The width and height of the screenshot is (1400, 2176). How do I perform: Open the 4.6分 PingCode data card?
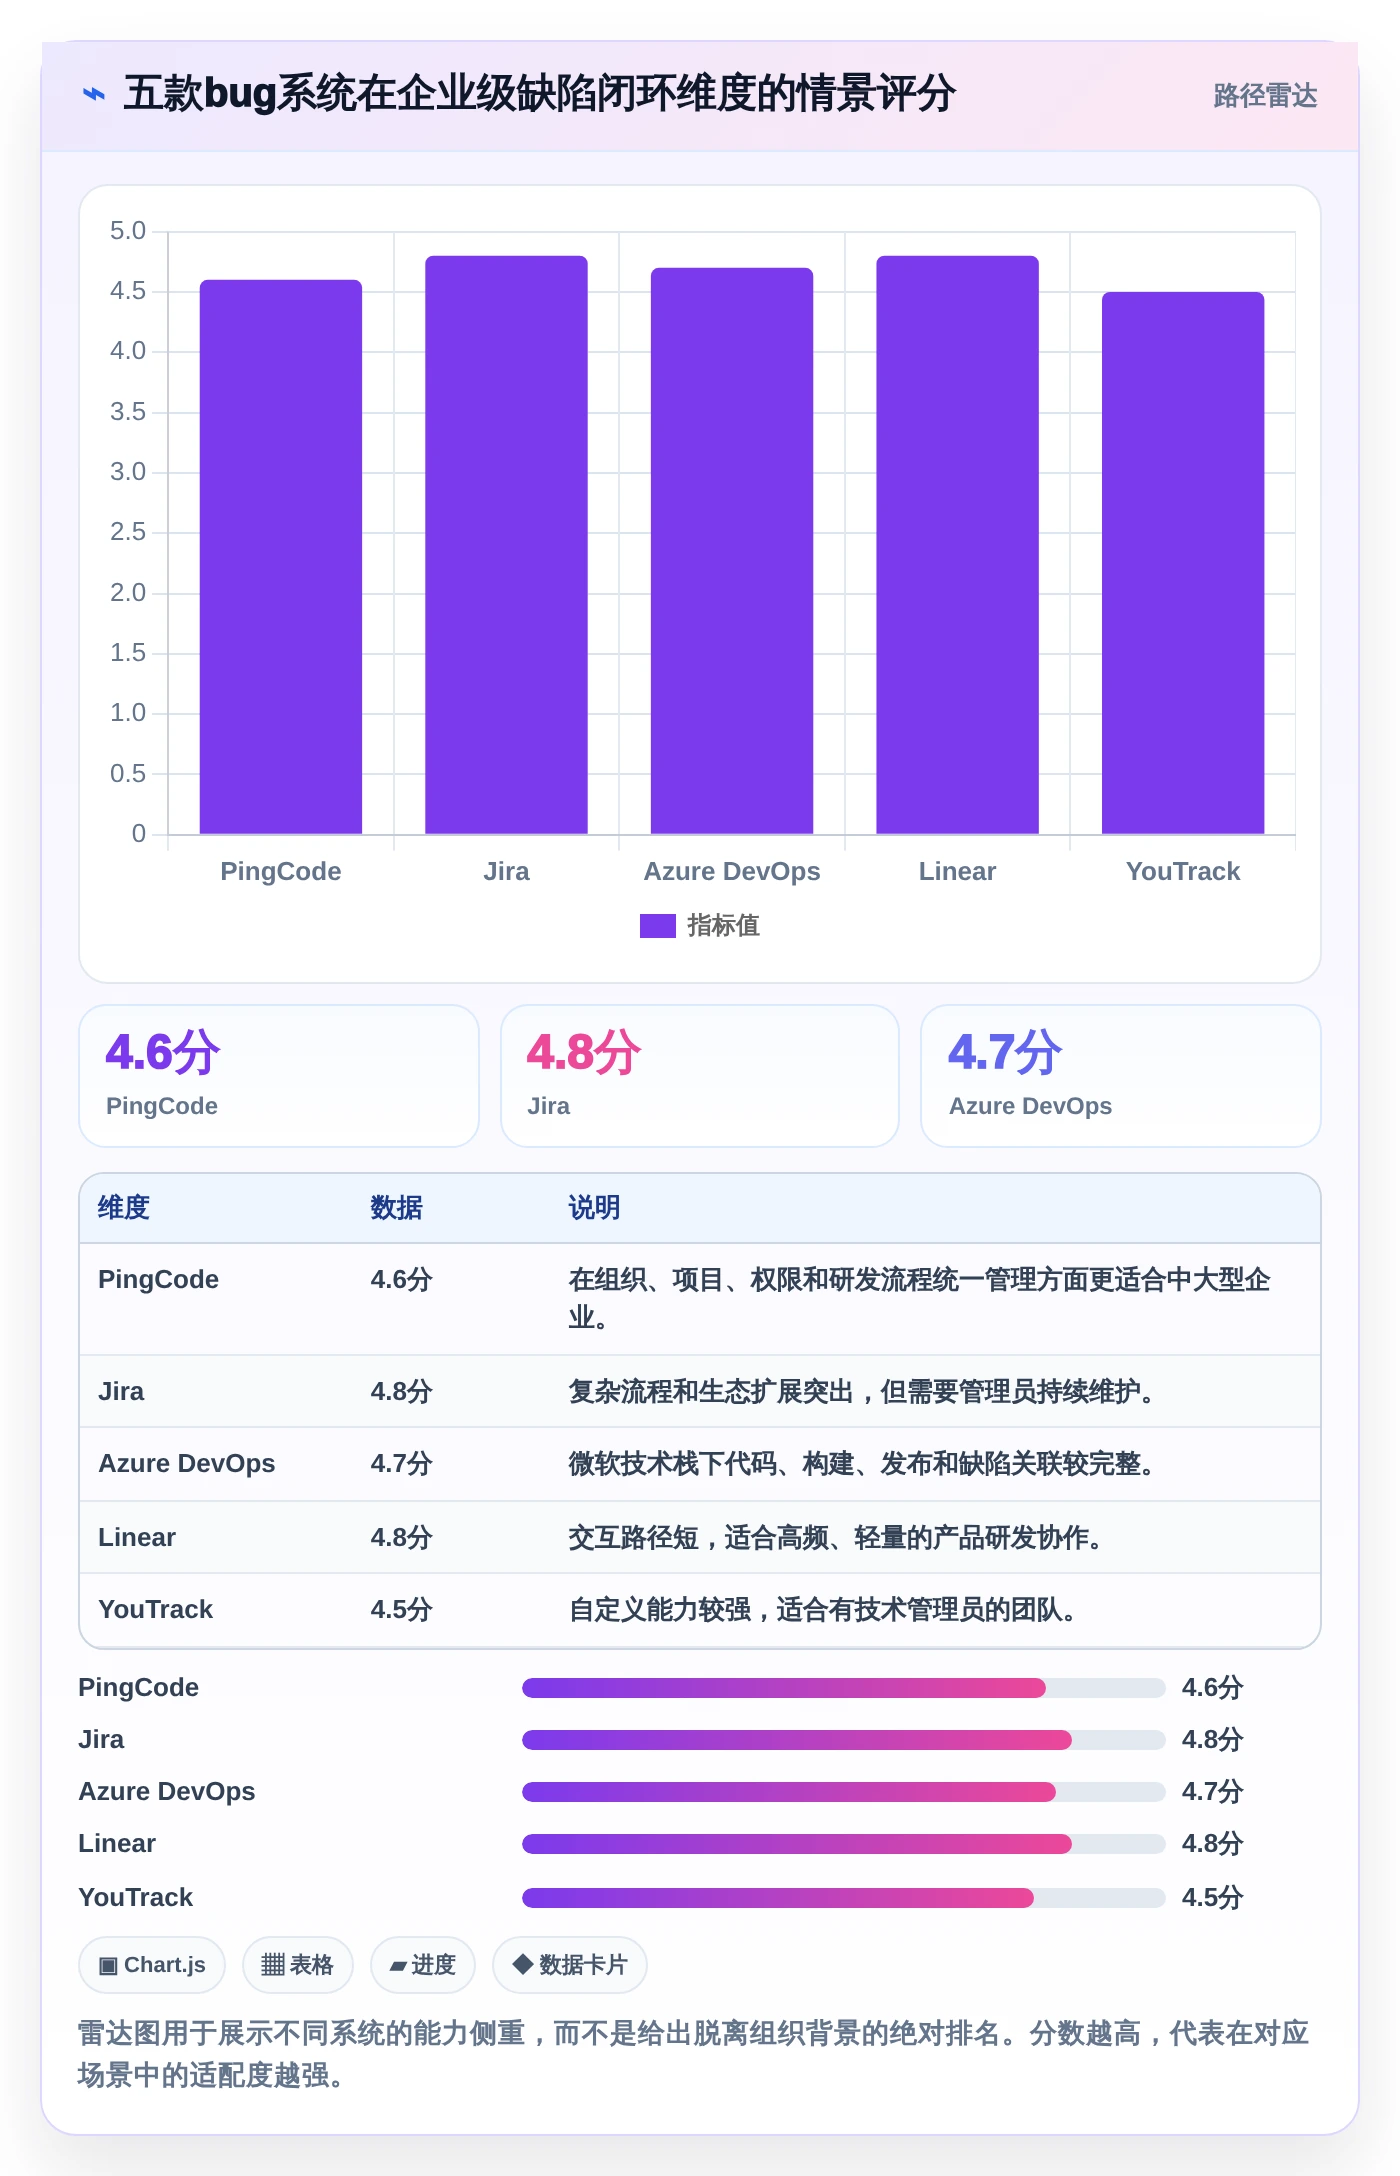point(279,1076)
